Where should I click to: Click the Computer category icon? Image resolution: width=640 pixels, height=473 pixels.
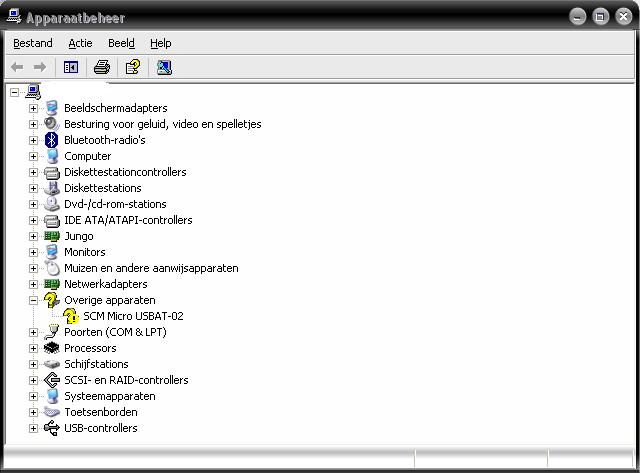point(52,156)
